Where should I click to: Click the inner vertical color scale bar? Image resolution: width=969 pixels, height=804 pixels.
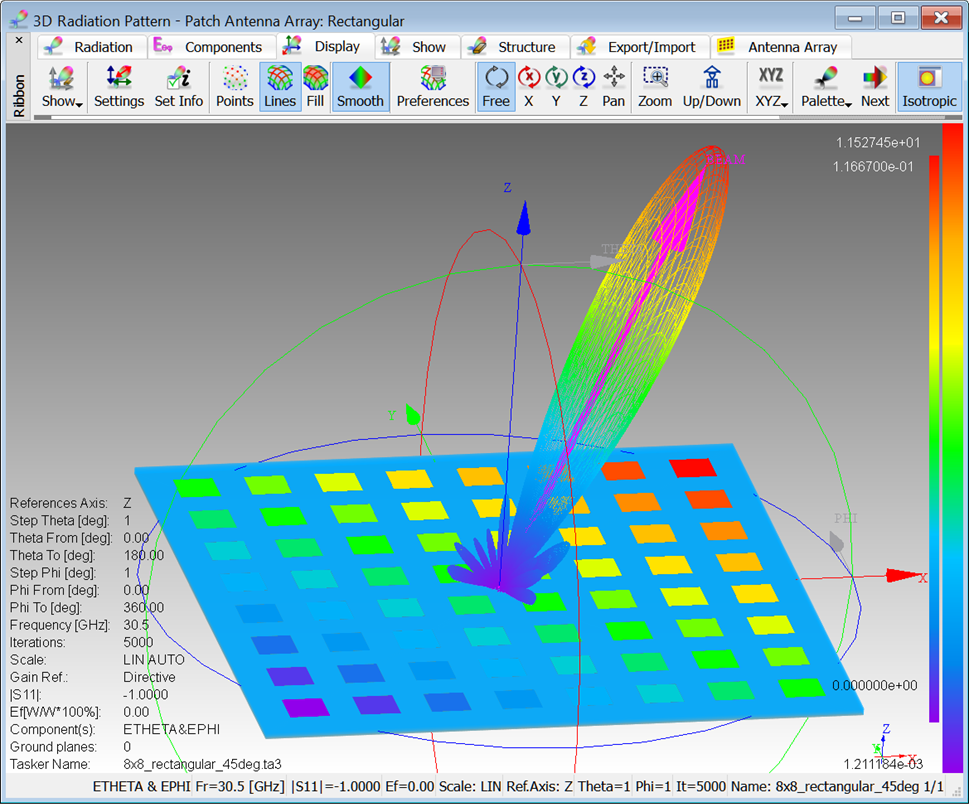pyautogui.click(x=934, y=439)
